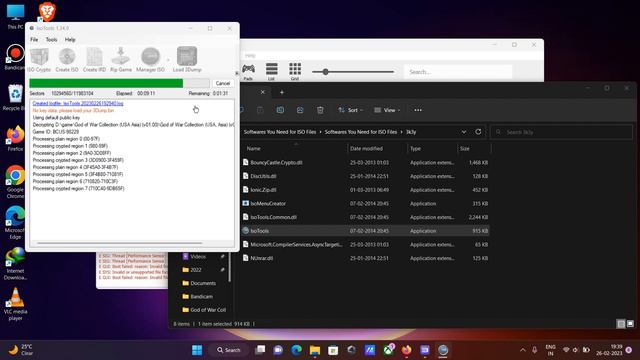
Task: Open the File menu in IsoTools
Action: click(x=34, y=40)
